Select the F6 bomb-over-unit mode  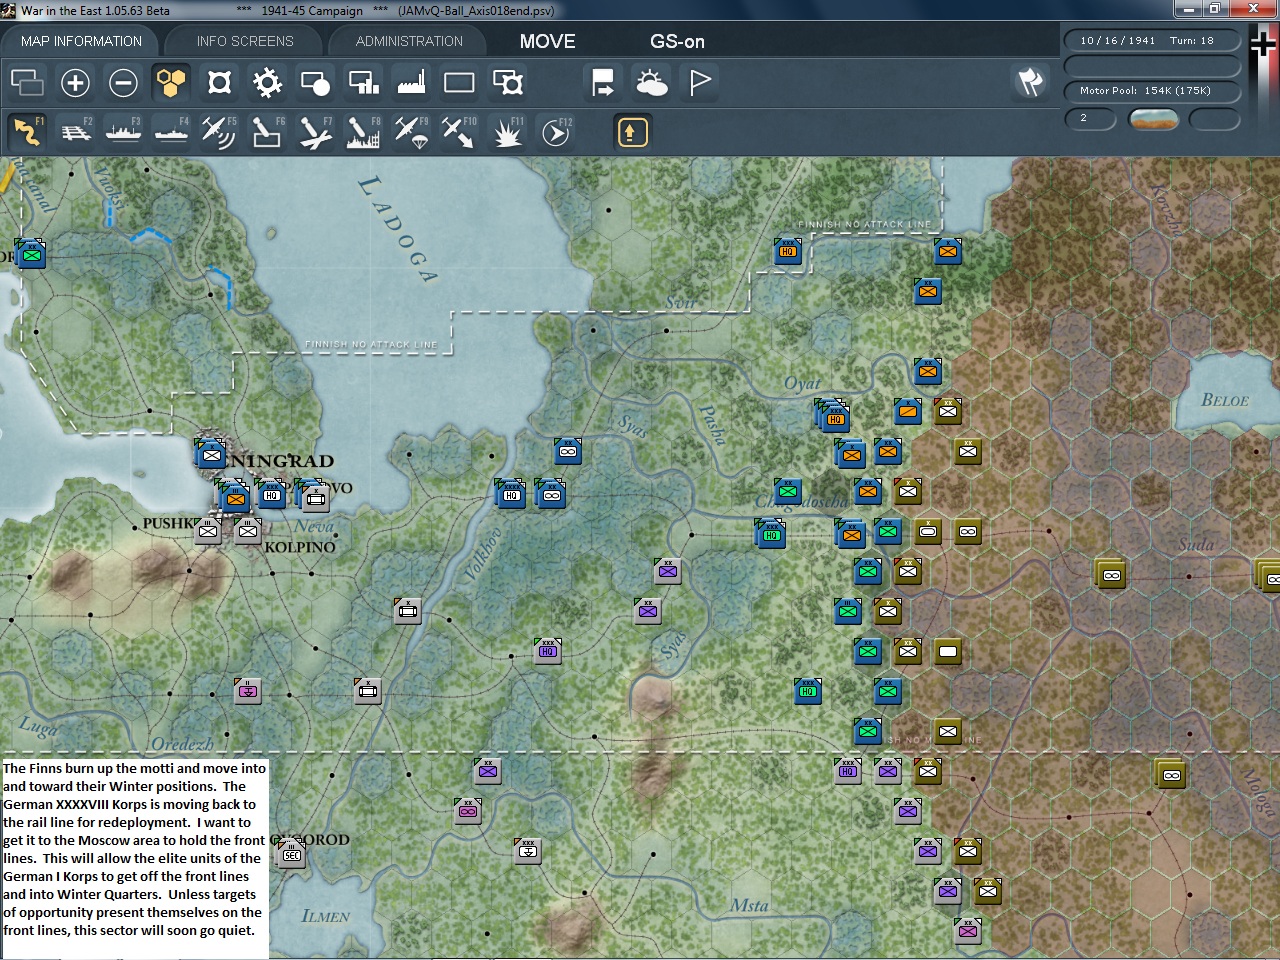267,132
